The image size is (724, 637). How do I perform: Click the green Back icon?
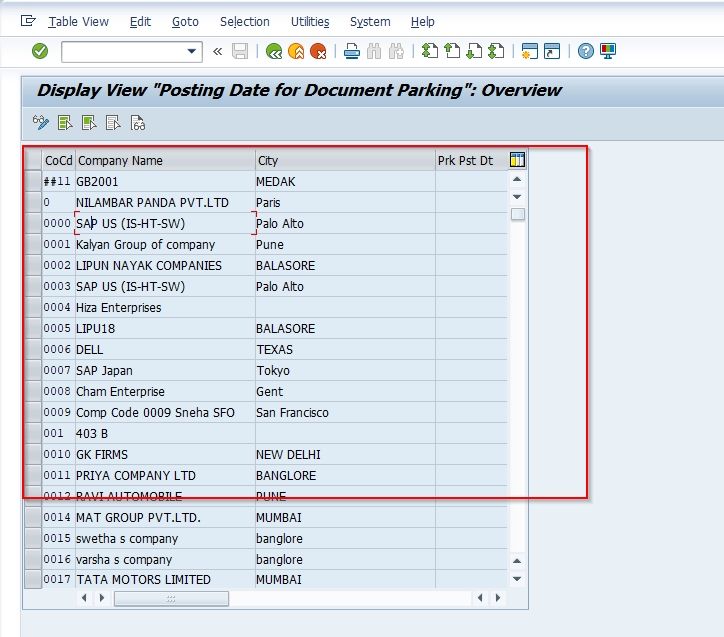(x=274, y=51)
